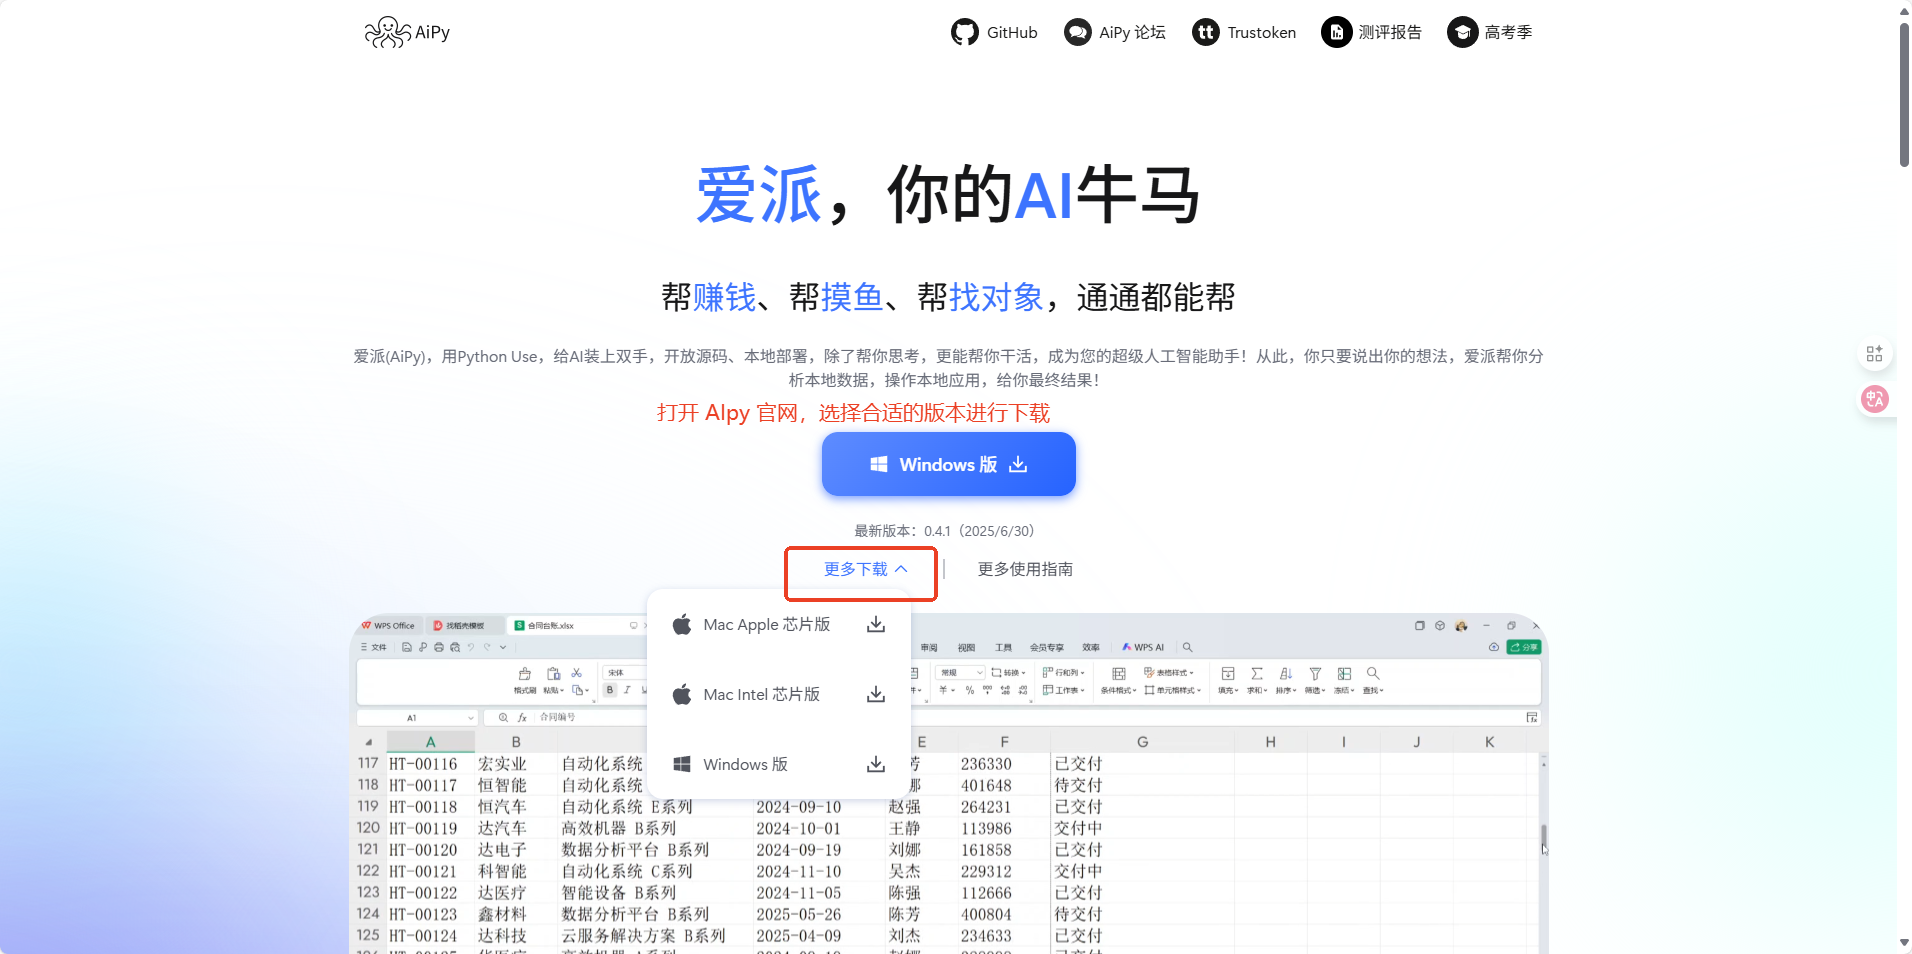Click the copy icon below scissors in WPS

(x=578, y=690)
